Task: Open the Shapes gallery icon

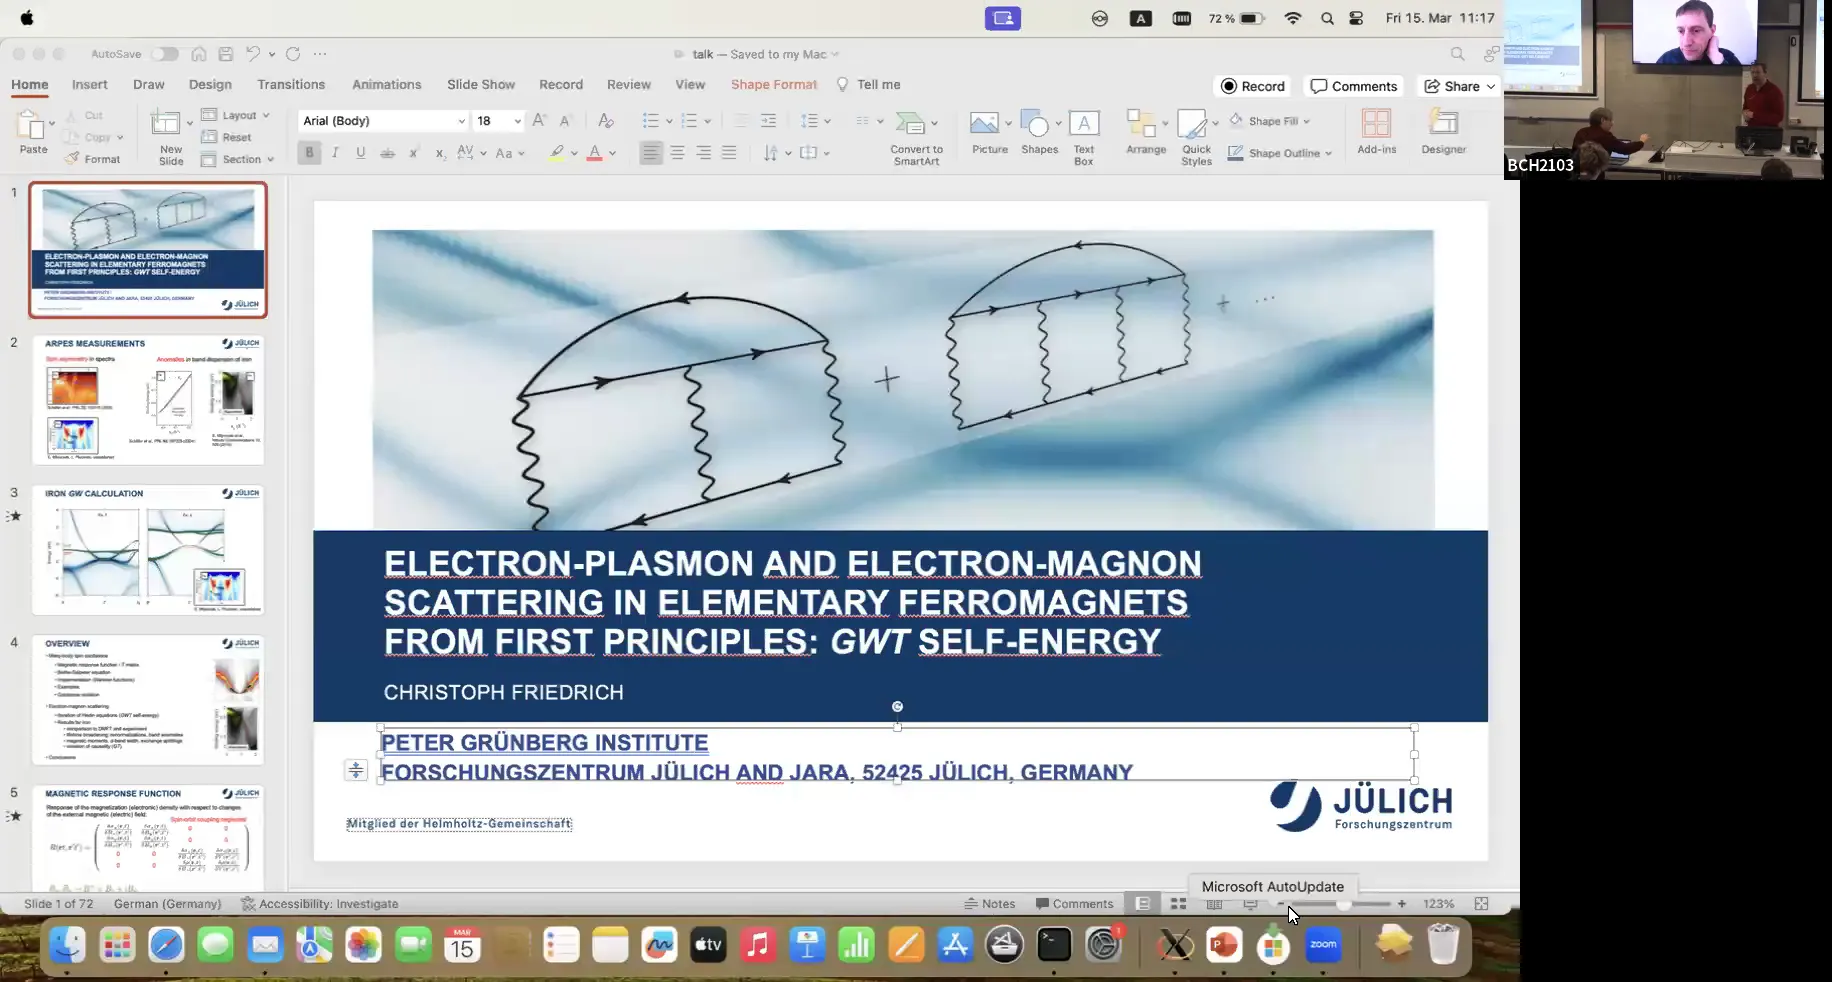Action: pos(1036,124)
